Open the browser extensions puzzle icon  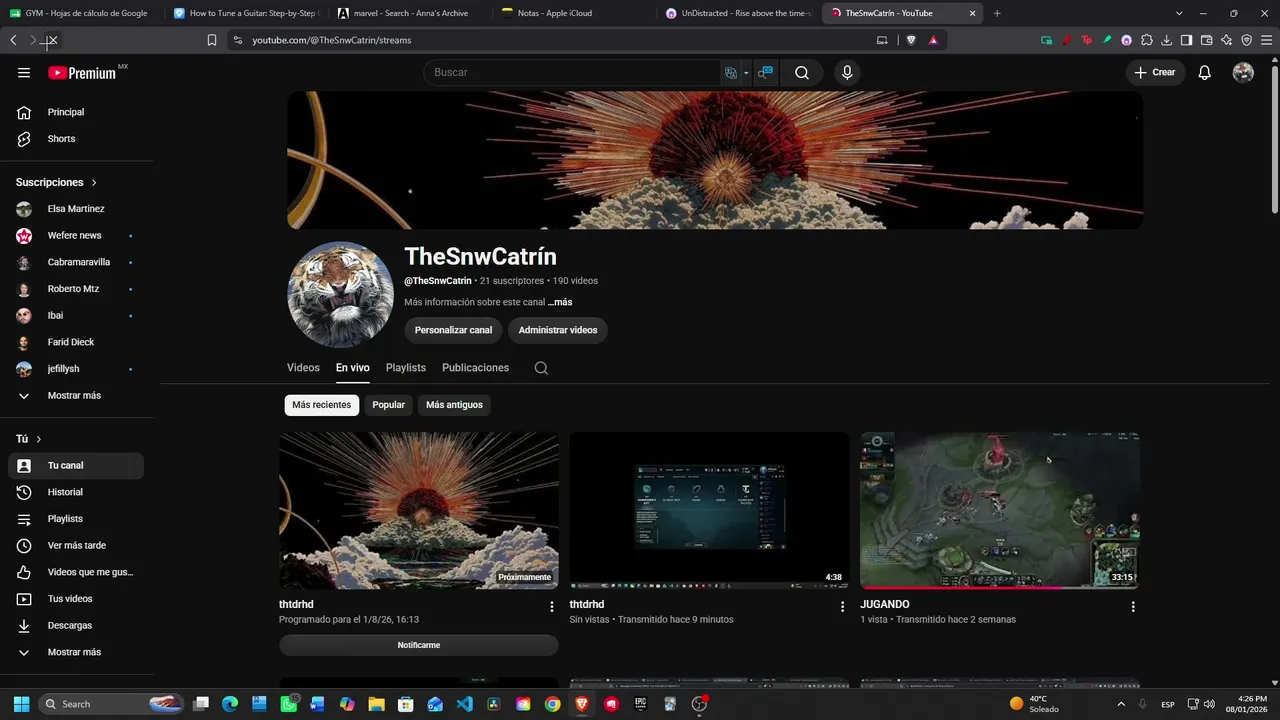[1146, 40]
